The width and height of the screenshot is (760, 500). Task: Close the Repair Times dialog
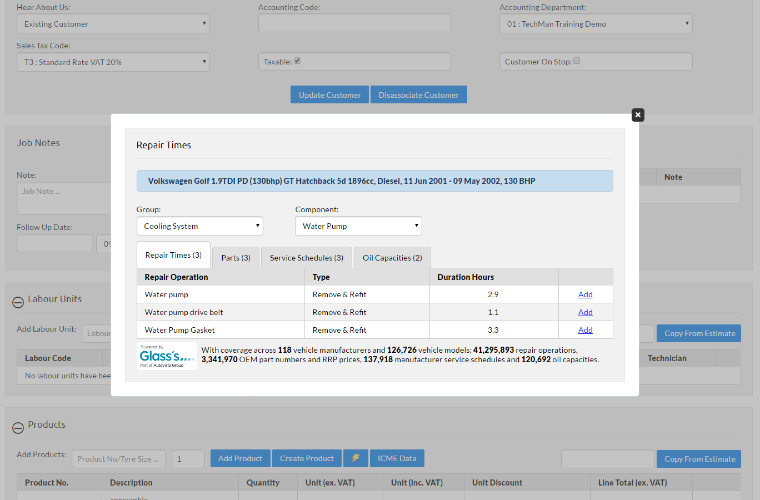[x=638, y=115]
